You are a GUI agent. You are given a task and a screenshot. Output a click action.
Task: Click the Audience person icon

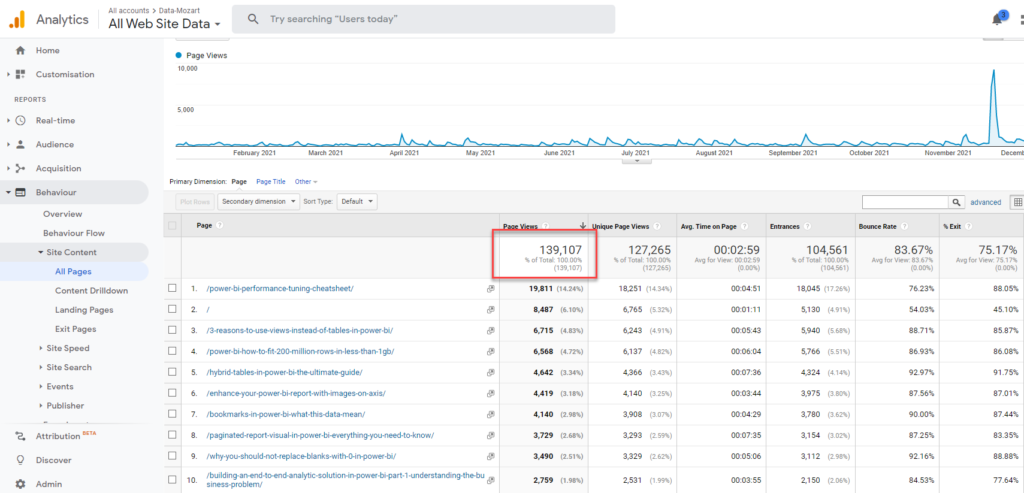point(20,144)
